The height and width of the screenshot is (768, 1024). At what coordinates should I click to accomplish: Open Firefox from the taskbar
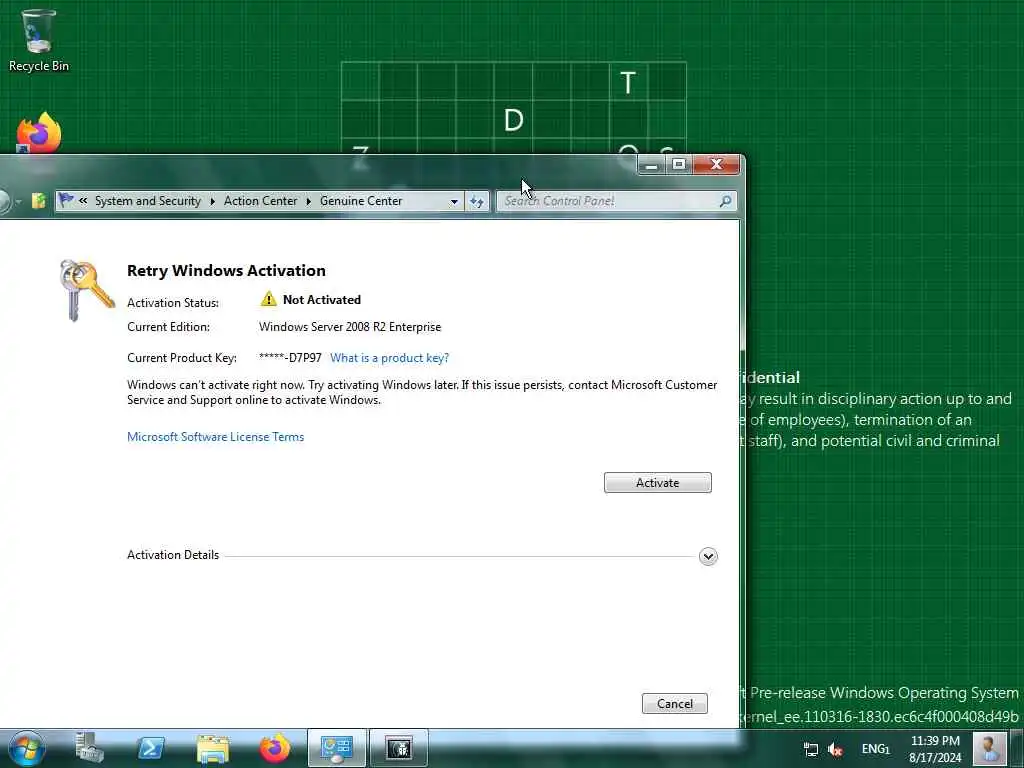point(275,748)
